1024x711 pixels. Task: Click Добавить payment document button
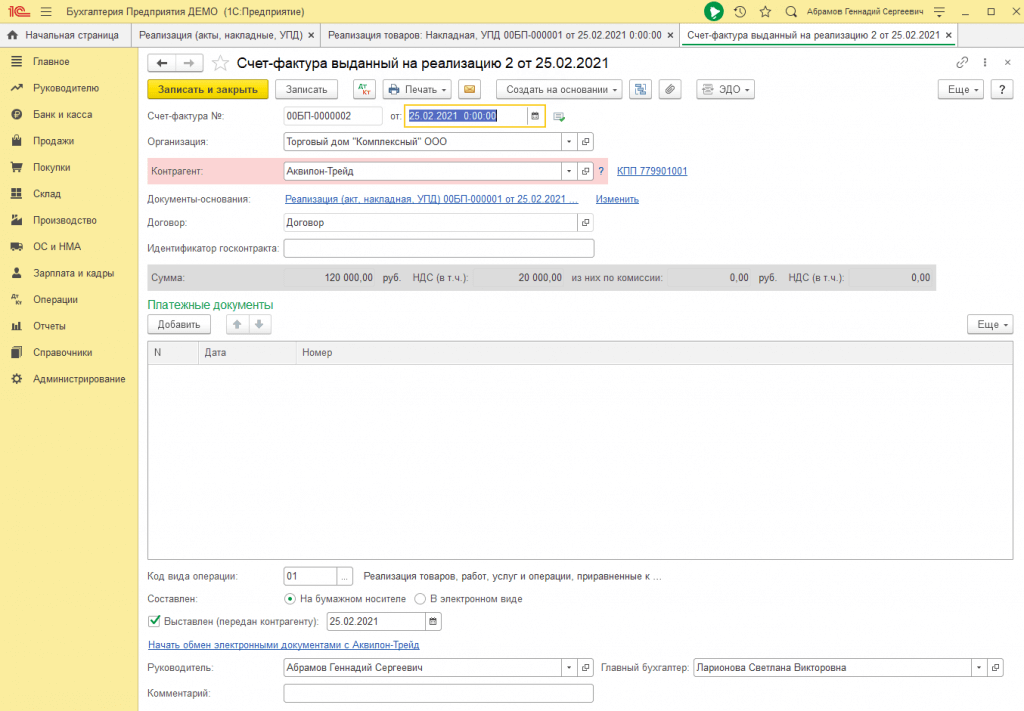[x=179, y=324]
